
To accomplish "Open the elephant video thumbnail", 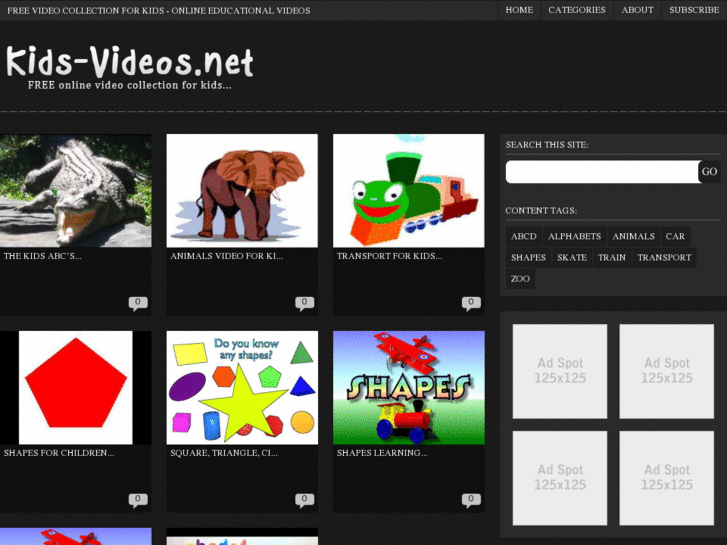I will pyautogui.click(x=242, y=191).
